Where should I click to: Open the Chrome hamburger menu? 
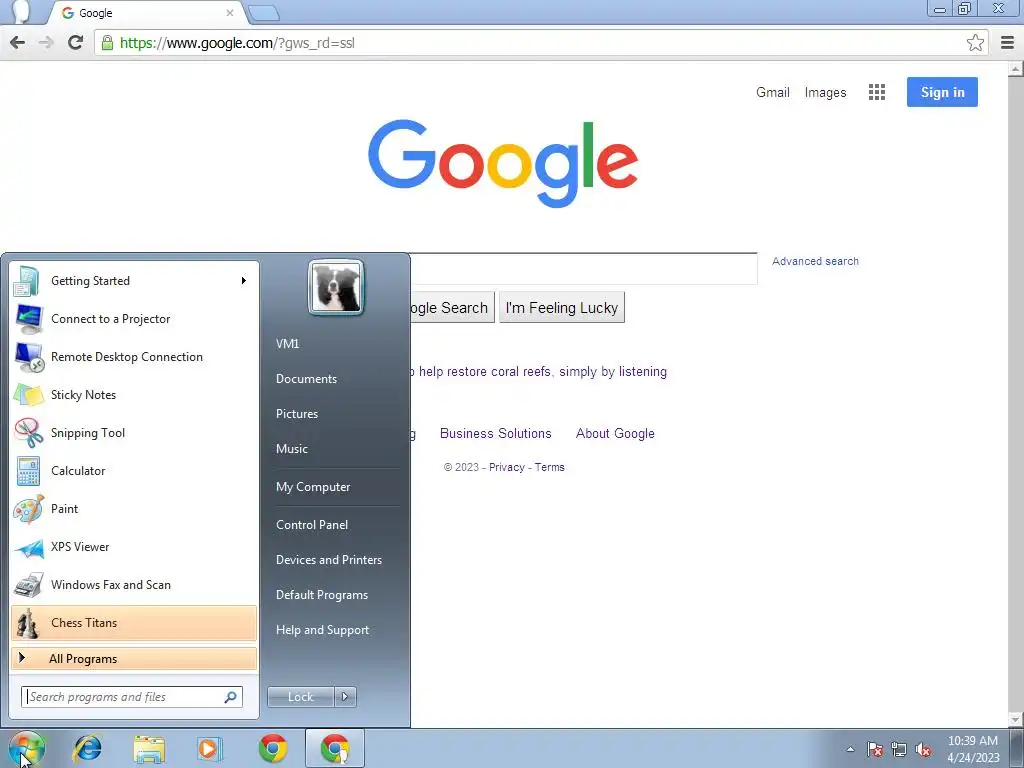1007,43
